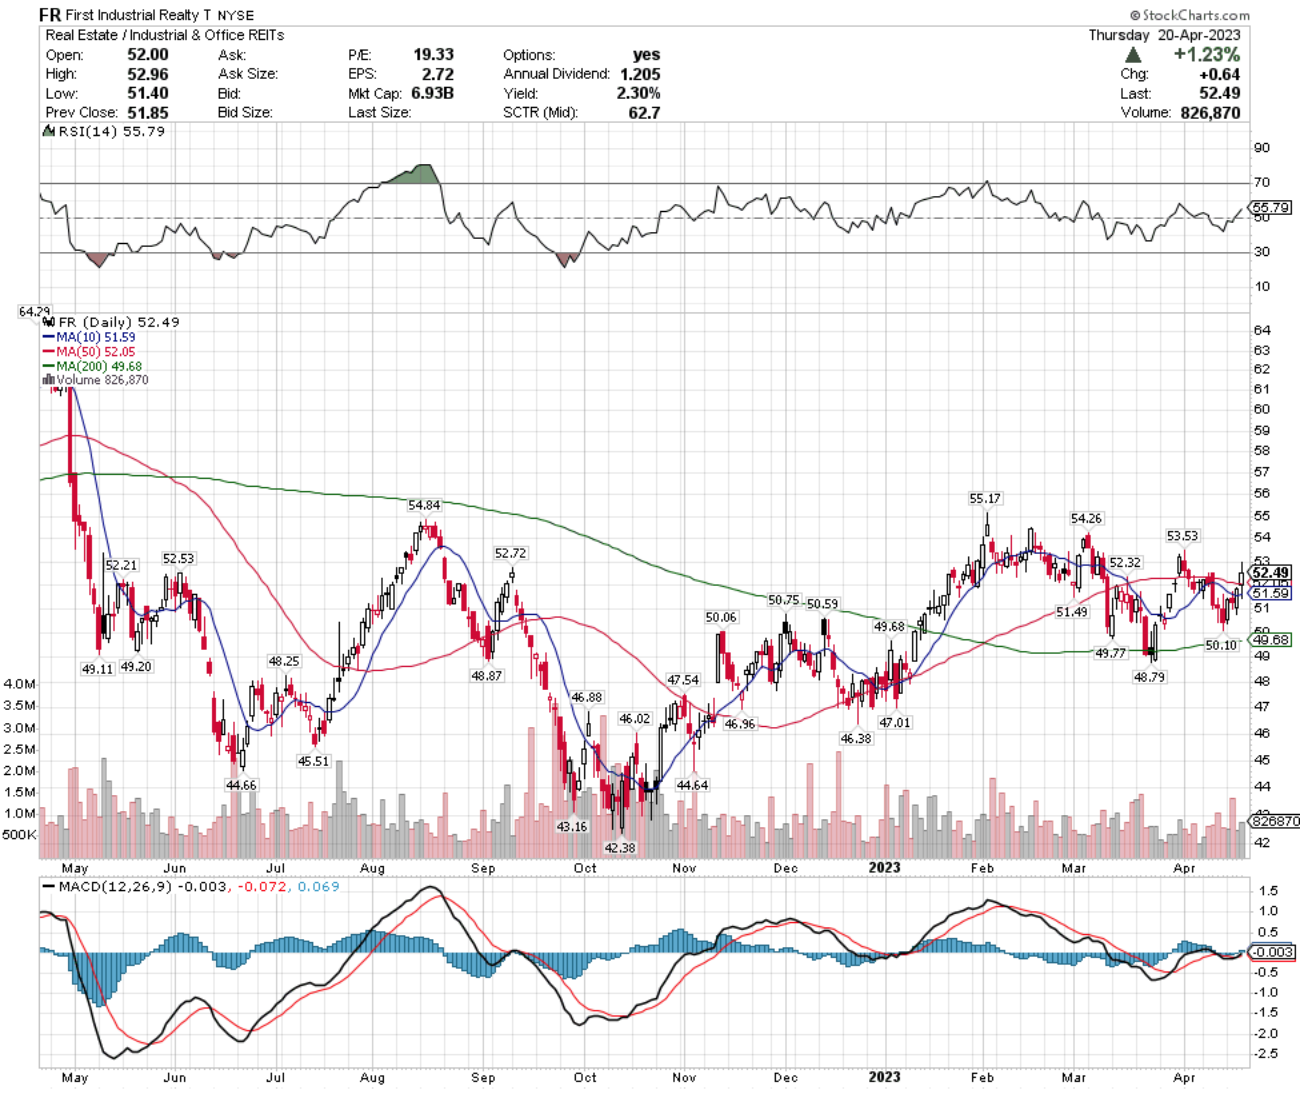1306x1096 pixels.
Task: Click the Yield value 2.30%
Action: pyautogui.click(x=637, y=93)
